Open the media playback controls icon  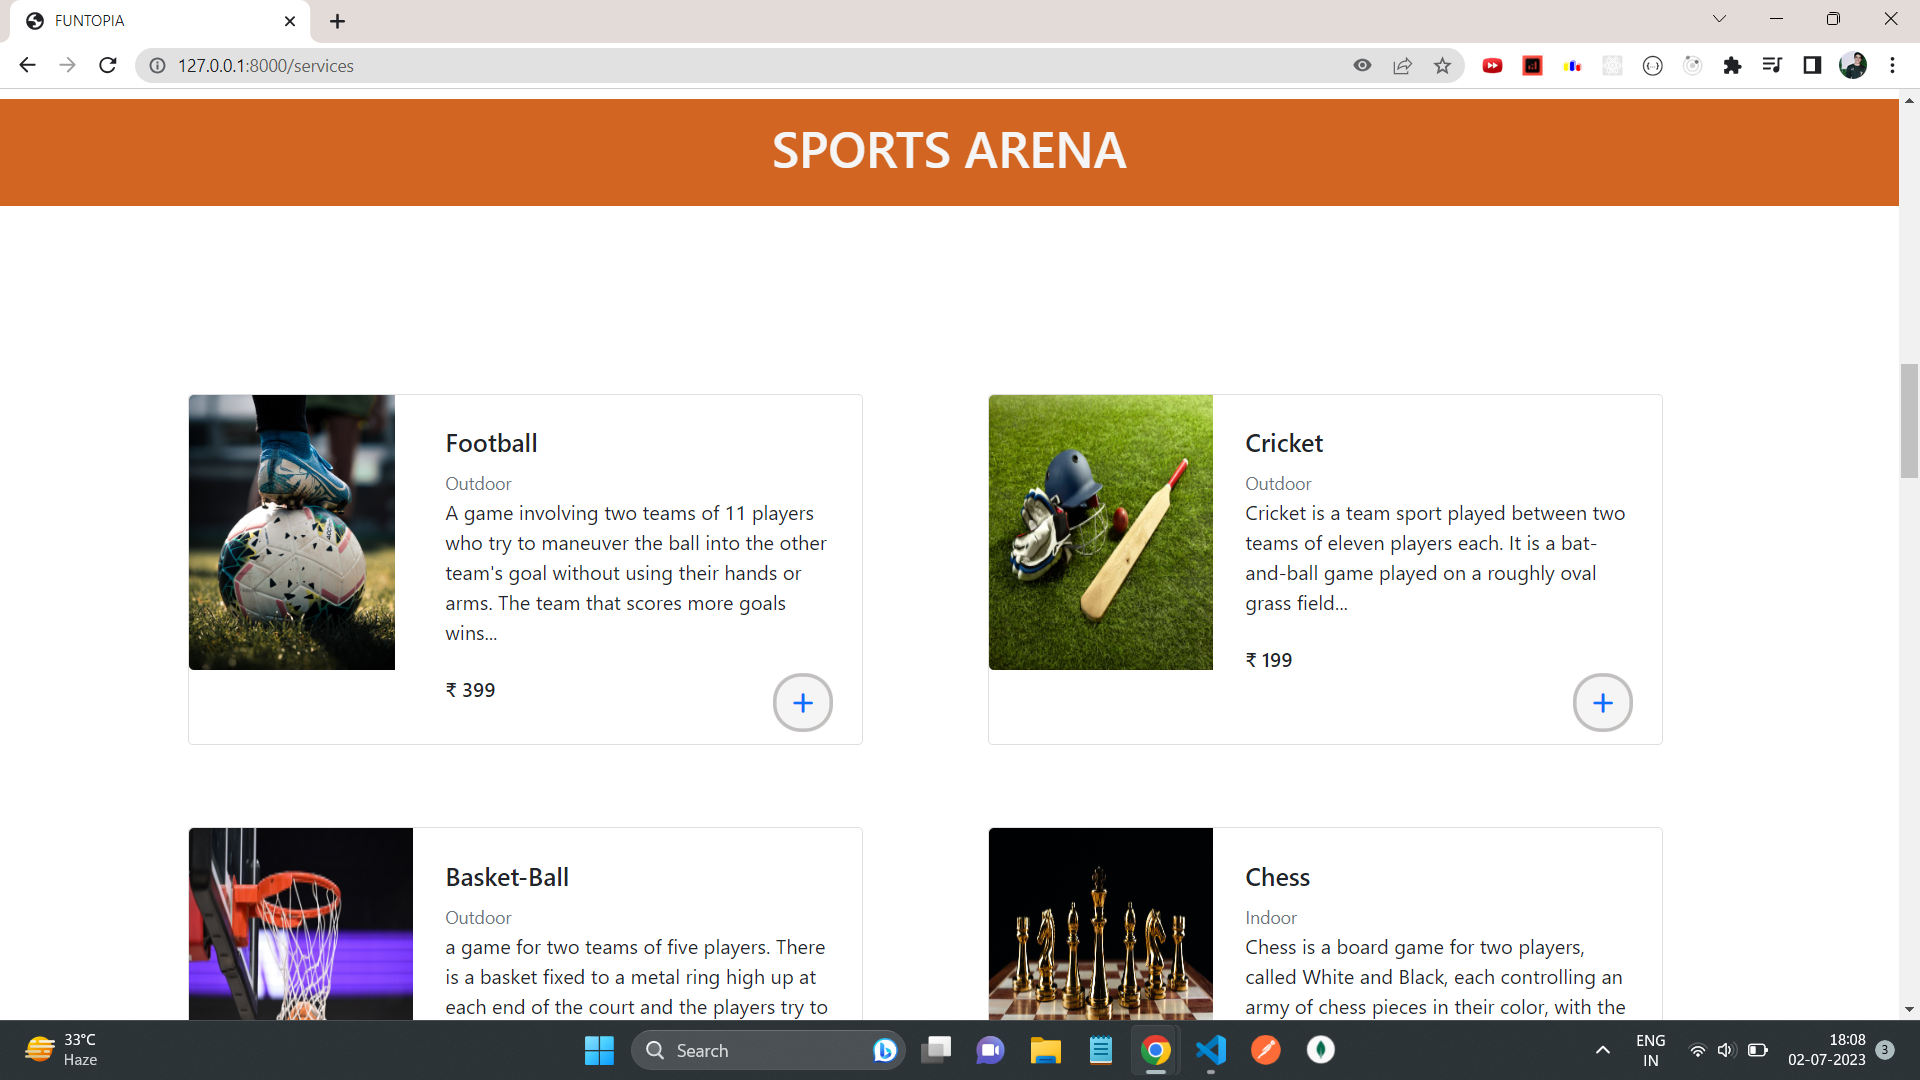click(x=1772, y=65)
